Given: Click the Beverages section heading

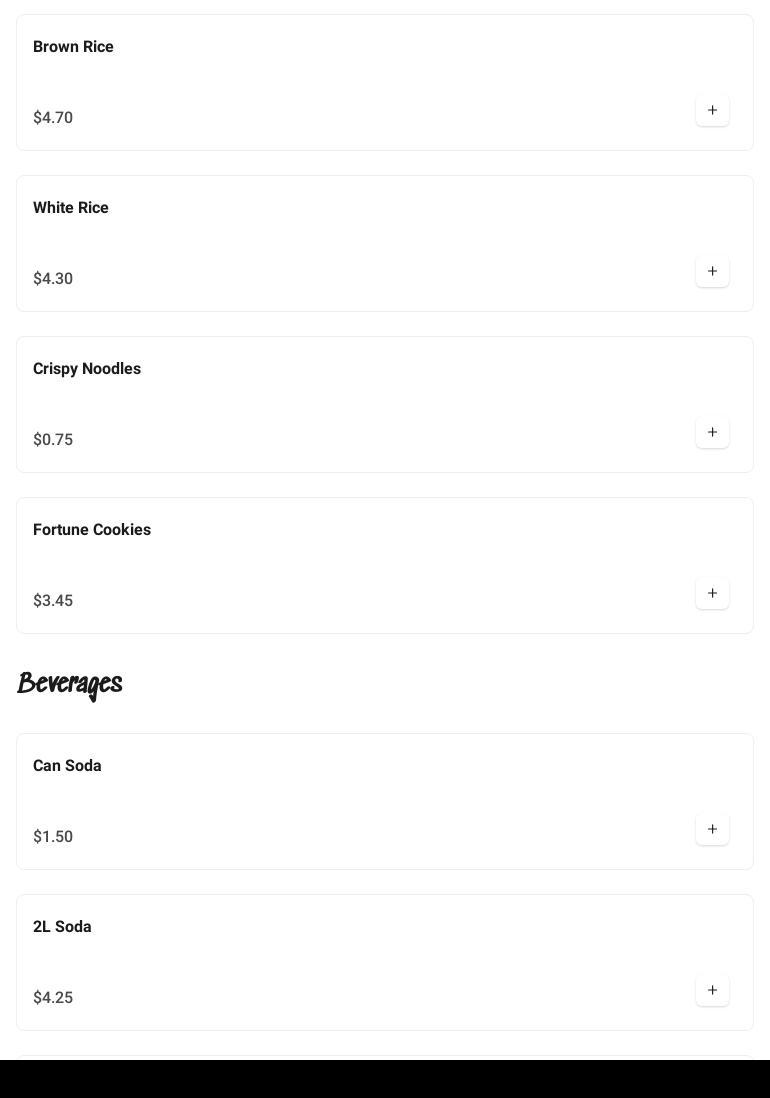Looking at the screenshot, I should 70,684.
